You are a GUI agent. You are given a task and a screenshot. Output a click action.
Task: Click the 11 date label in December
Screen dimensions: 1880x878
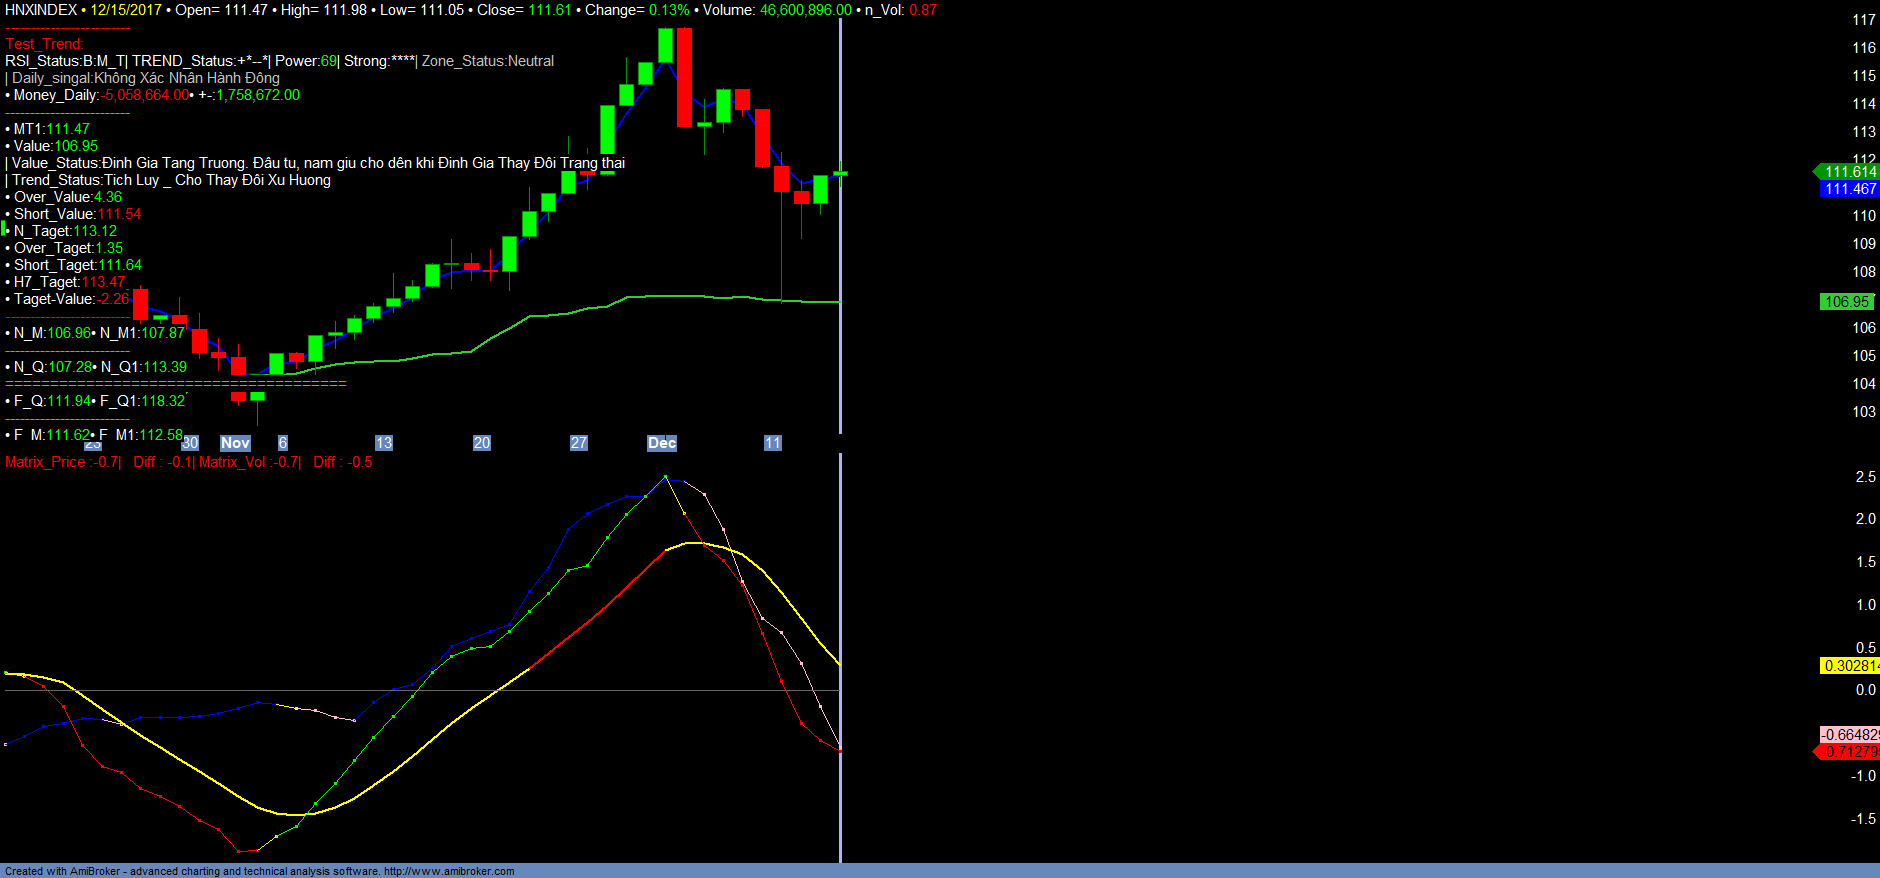[772, 443]
